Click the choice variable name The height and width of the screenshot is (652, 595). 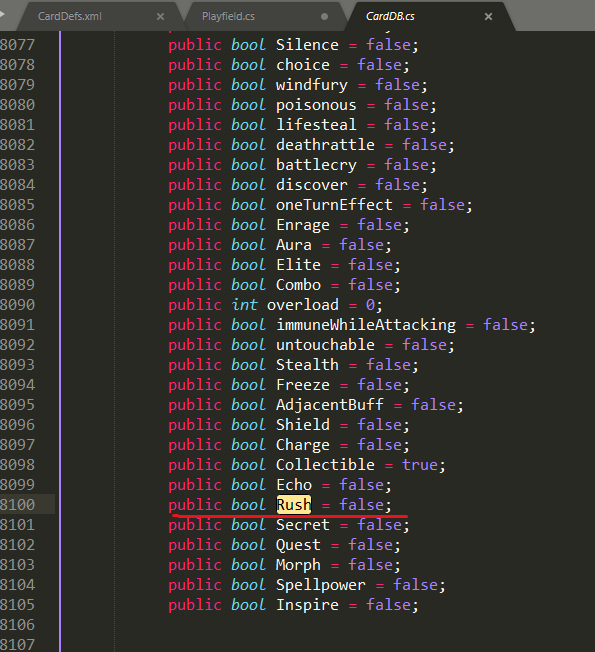click(303, 65)
